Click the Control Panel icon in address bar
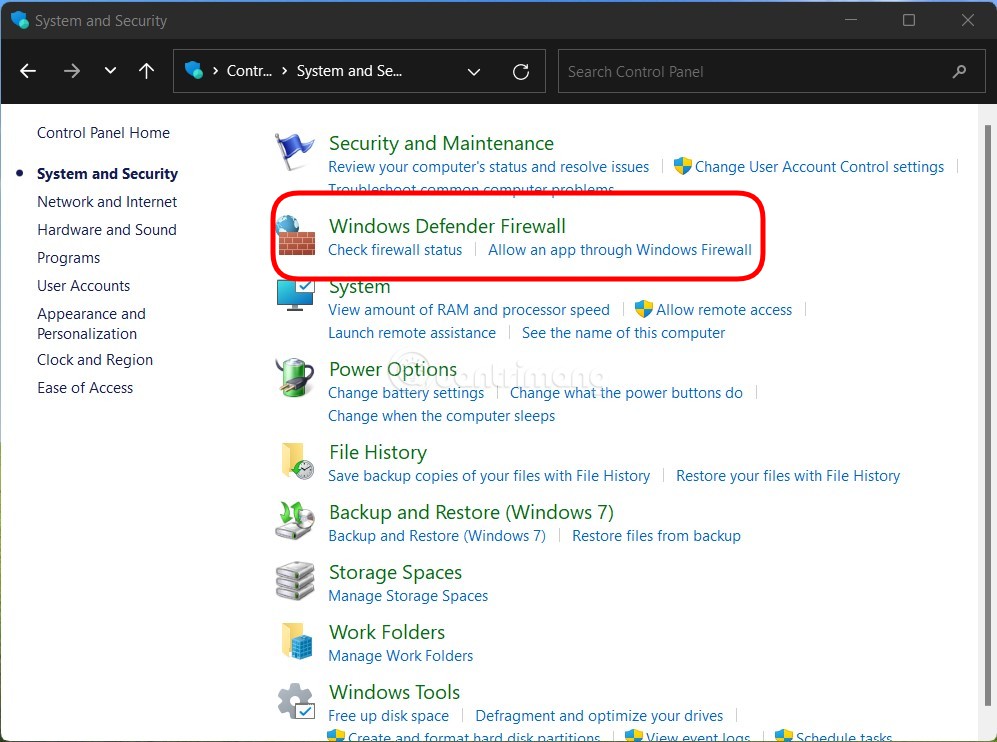The width and height of the screenshot is (997, 742). point(193,70)
